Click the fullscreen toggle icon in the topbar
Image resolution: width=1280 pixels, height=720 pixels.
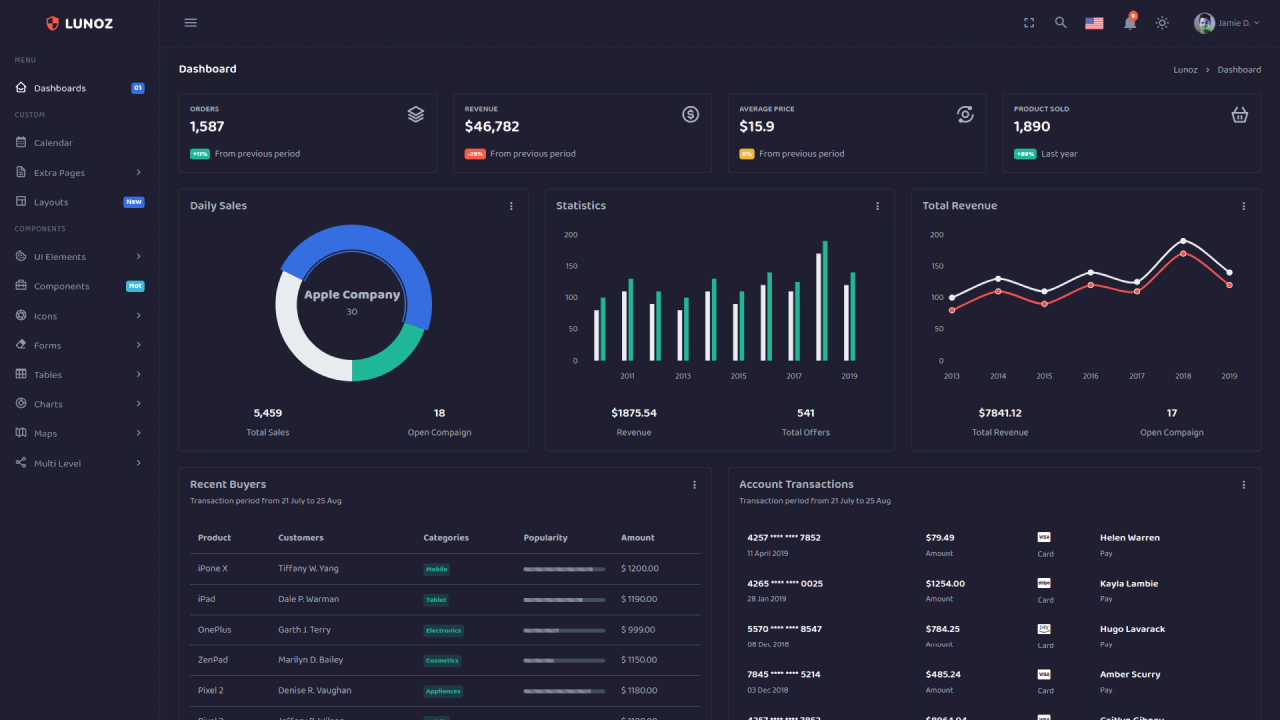coord(1029,22)
